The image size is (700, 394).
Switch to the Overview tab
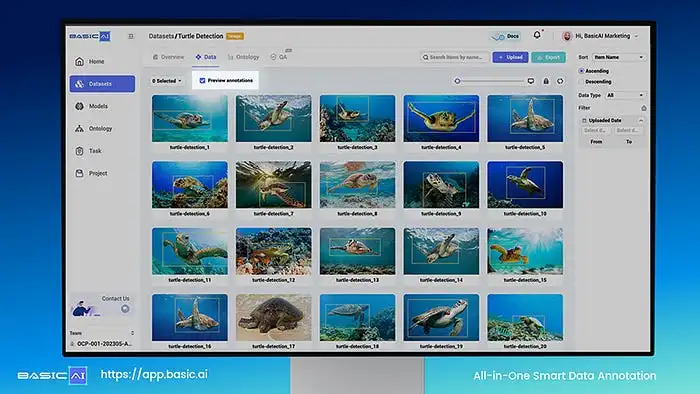click(x=168, y=57)
